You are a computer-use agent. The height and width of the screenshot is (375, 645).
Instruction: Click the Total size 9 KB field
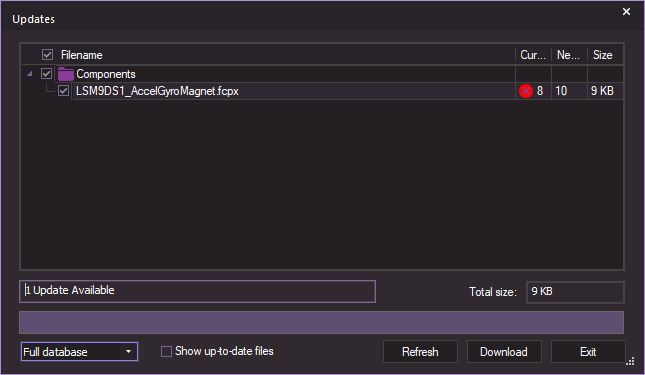point(575,292)
